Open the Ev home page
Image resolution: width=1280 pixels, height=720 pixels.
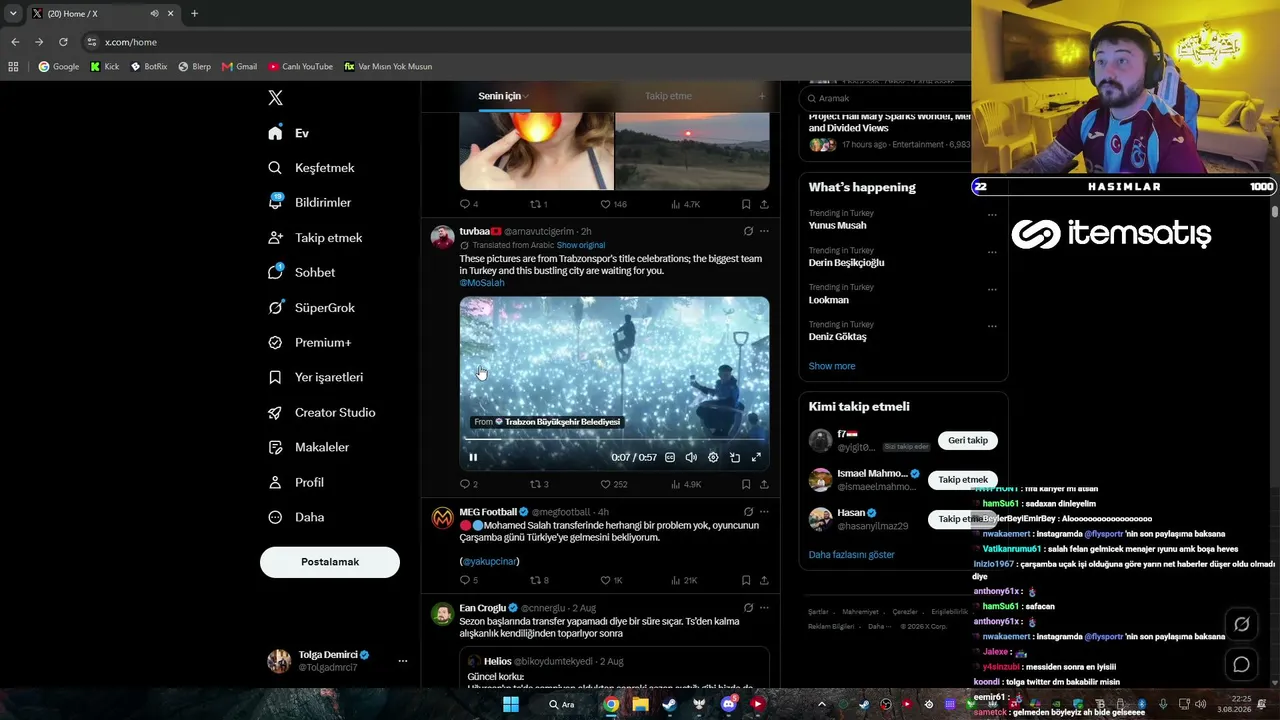point(289,133)
